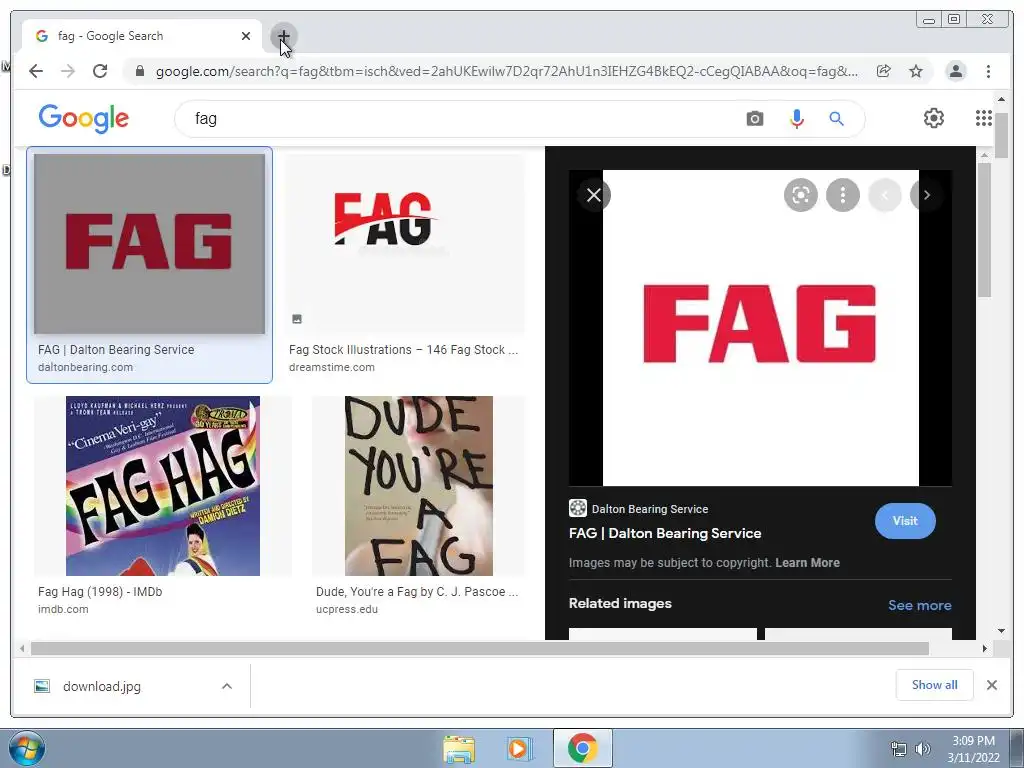1024x768 pixels.
Task: Focus the Google search input box
Action: 457,118
